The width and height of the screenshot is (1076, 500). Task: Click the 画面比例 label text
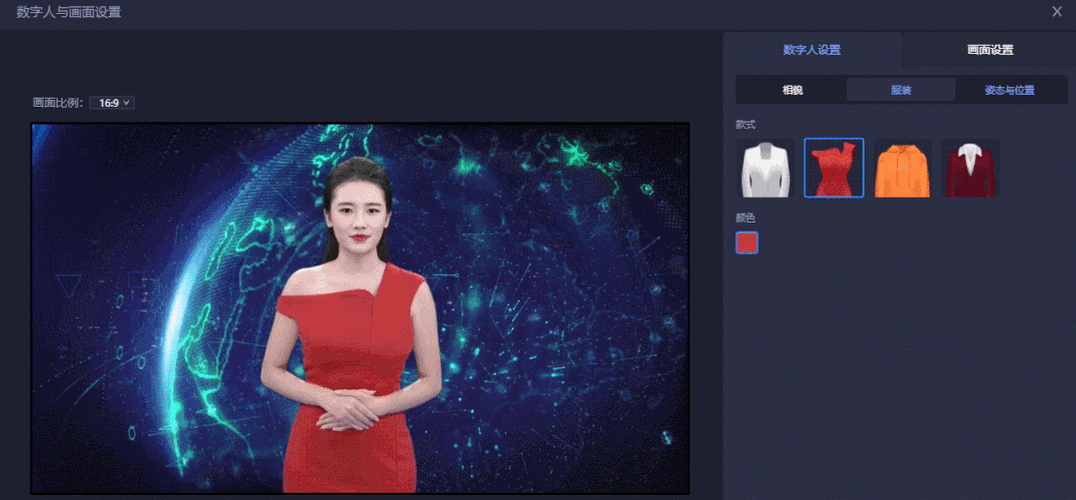click(x=58, y=103)
